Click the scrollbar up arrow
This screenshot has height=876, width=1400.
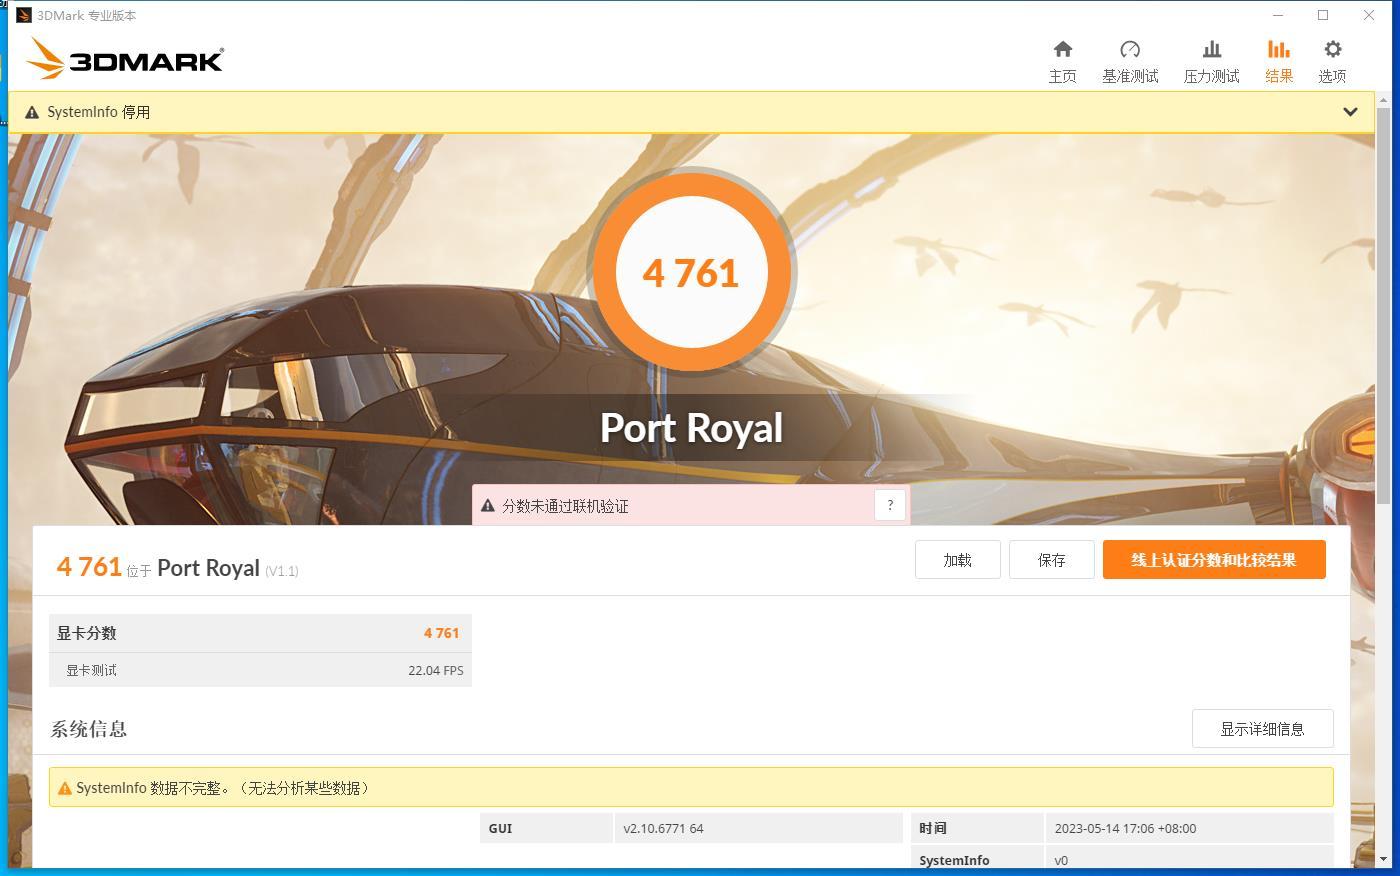[x=1384, y=100]
